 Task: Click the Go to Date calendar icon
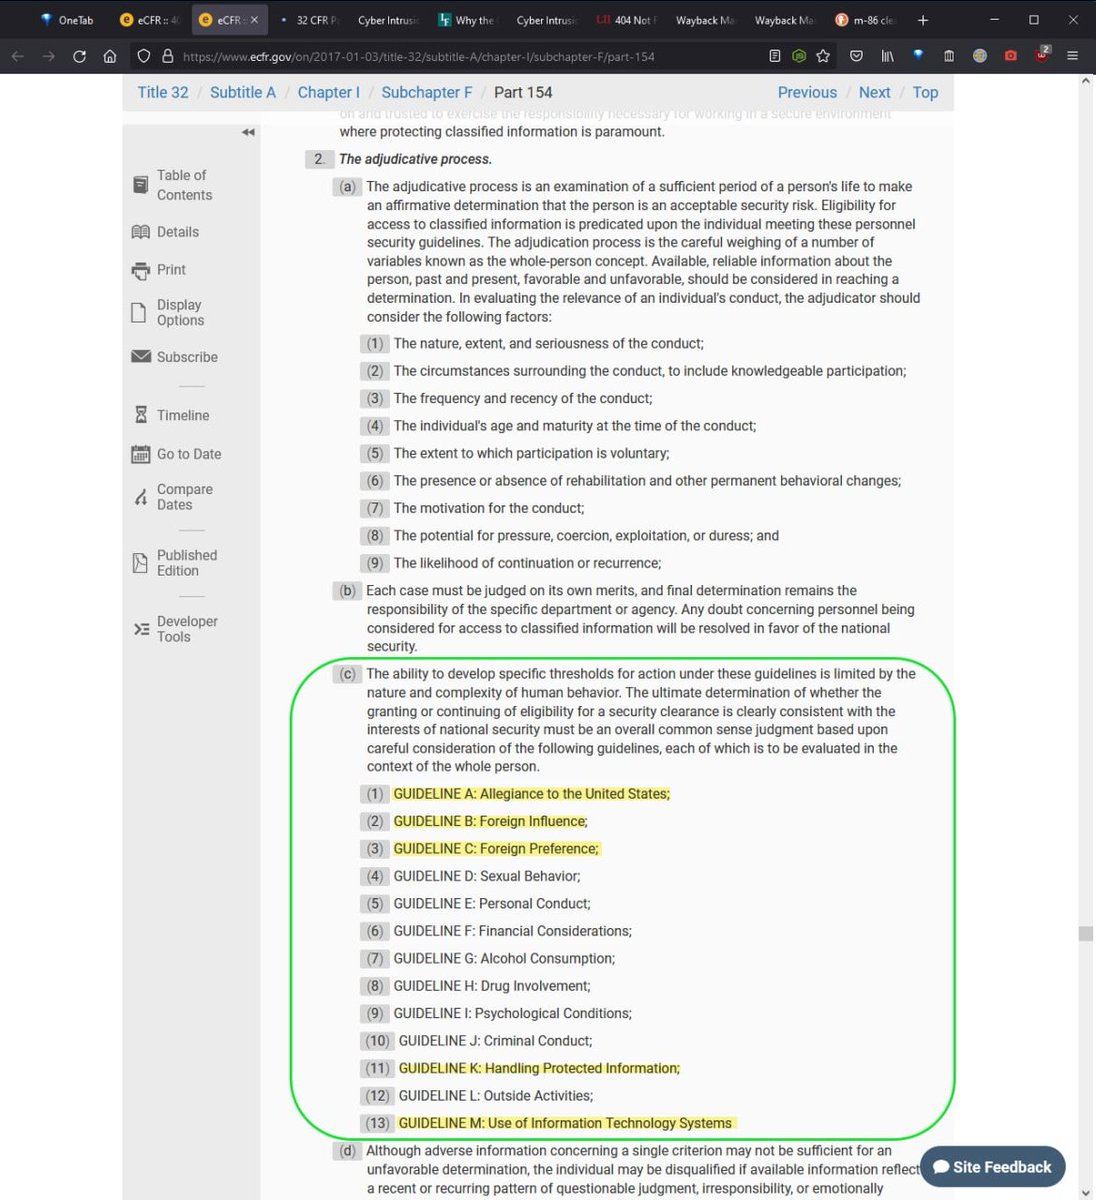[x=141, y=454]
